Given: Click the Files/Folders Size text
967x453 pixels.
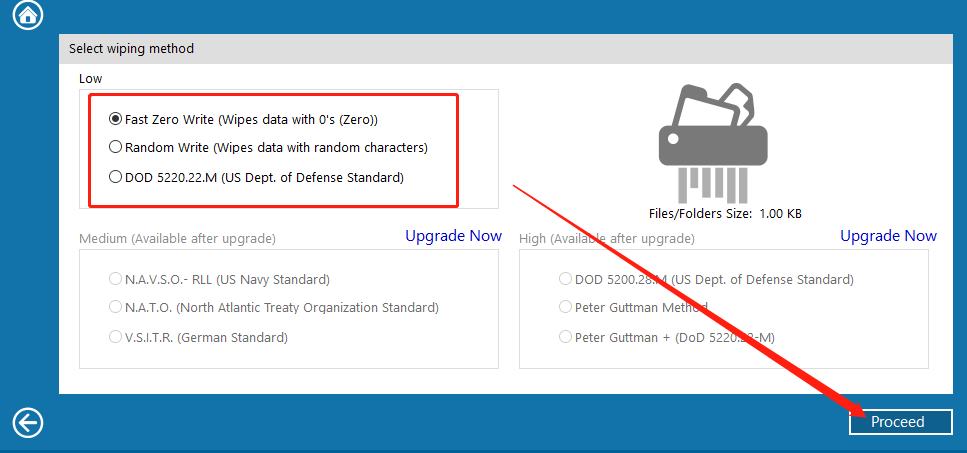Looking at the screenshot, I should pyautogui.click(x=725, y=214).
